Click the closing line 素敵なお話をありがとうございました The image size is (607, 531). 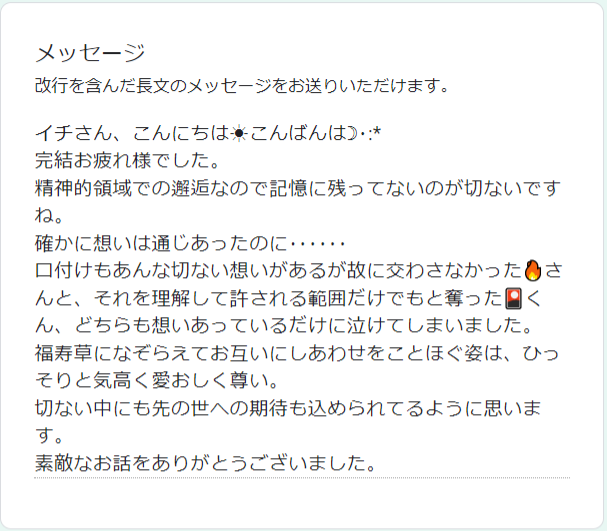pyautogui.click(x=206, y=463)
